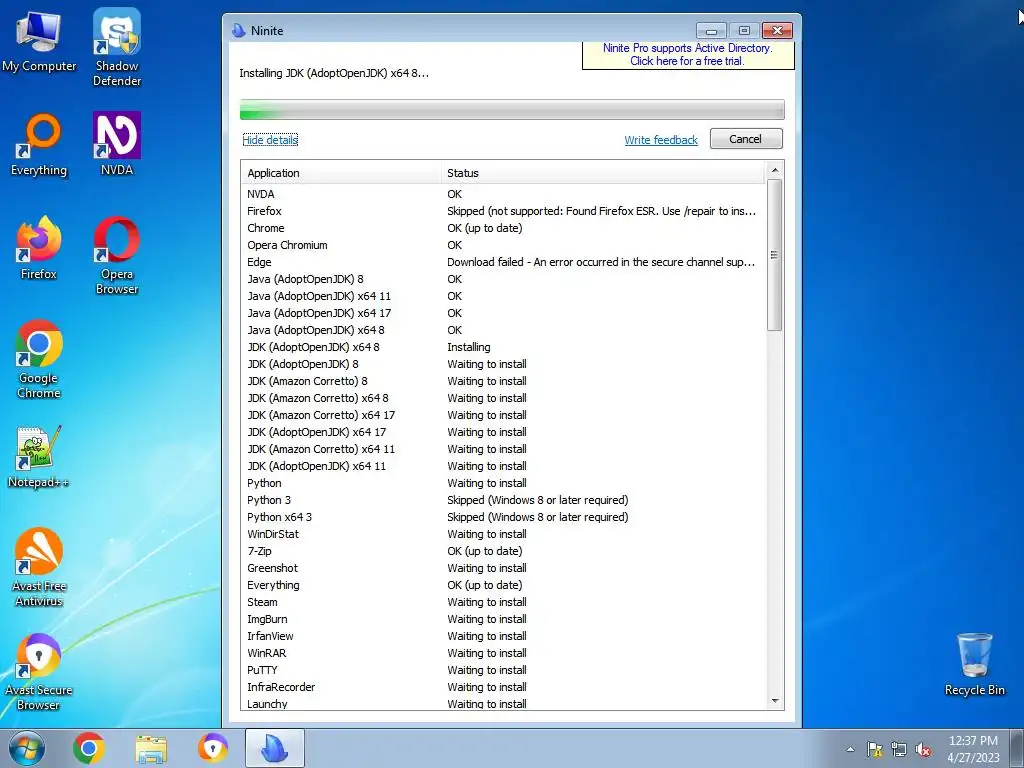
Task: Cancel the Ninite installation
Action: point(746,139)
